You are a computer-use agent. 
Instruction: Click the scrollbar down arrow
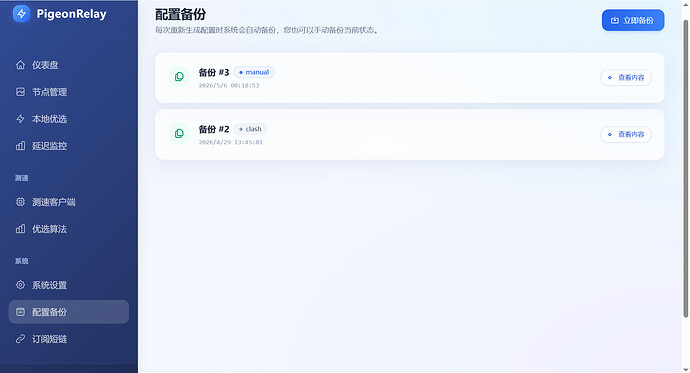point(686,369)
